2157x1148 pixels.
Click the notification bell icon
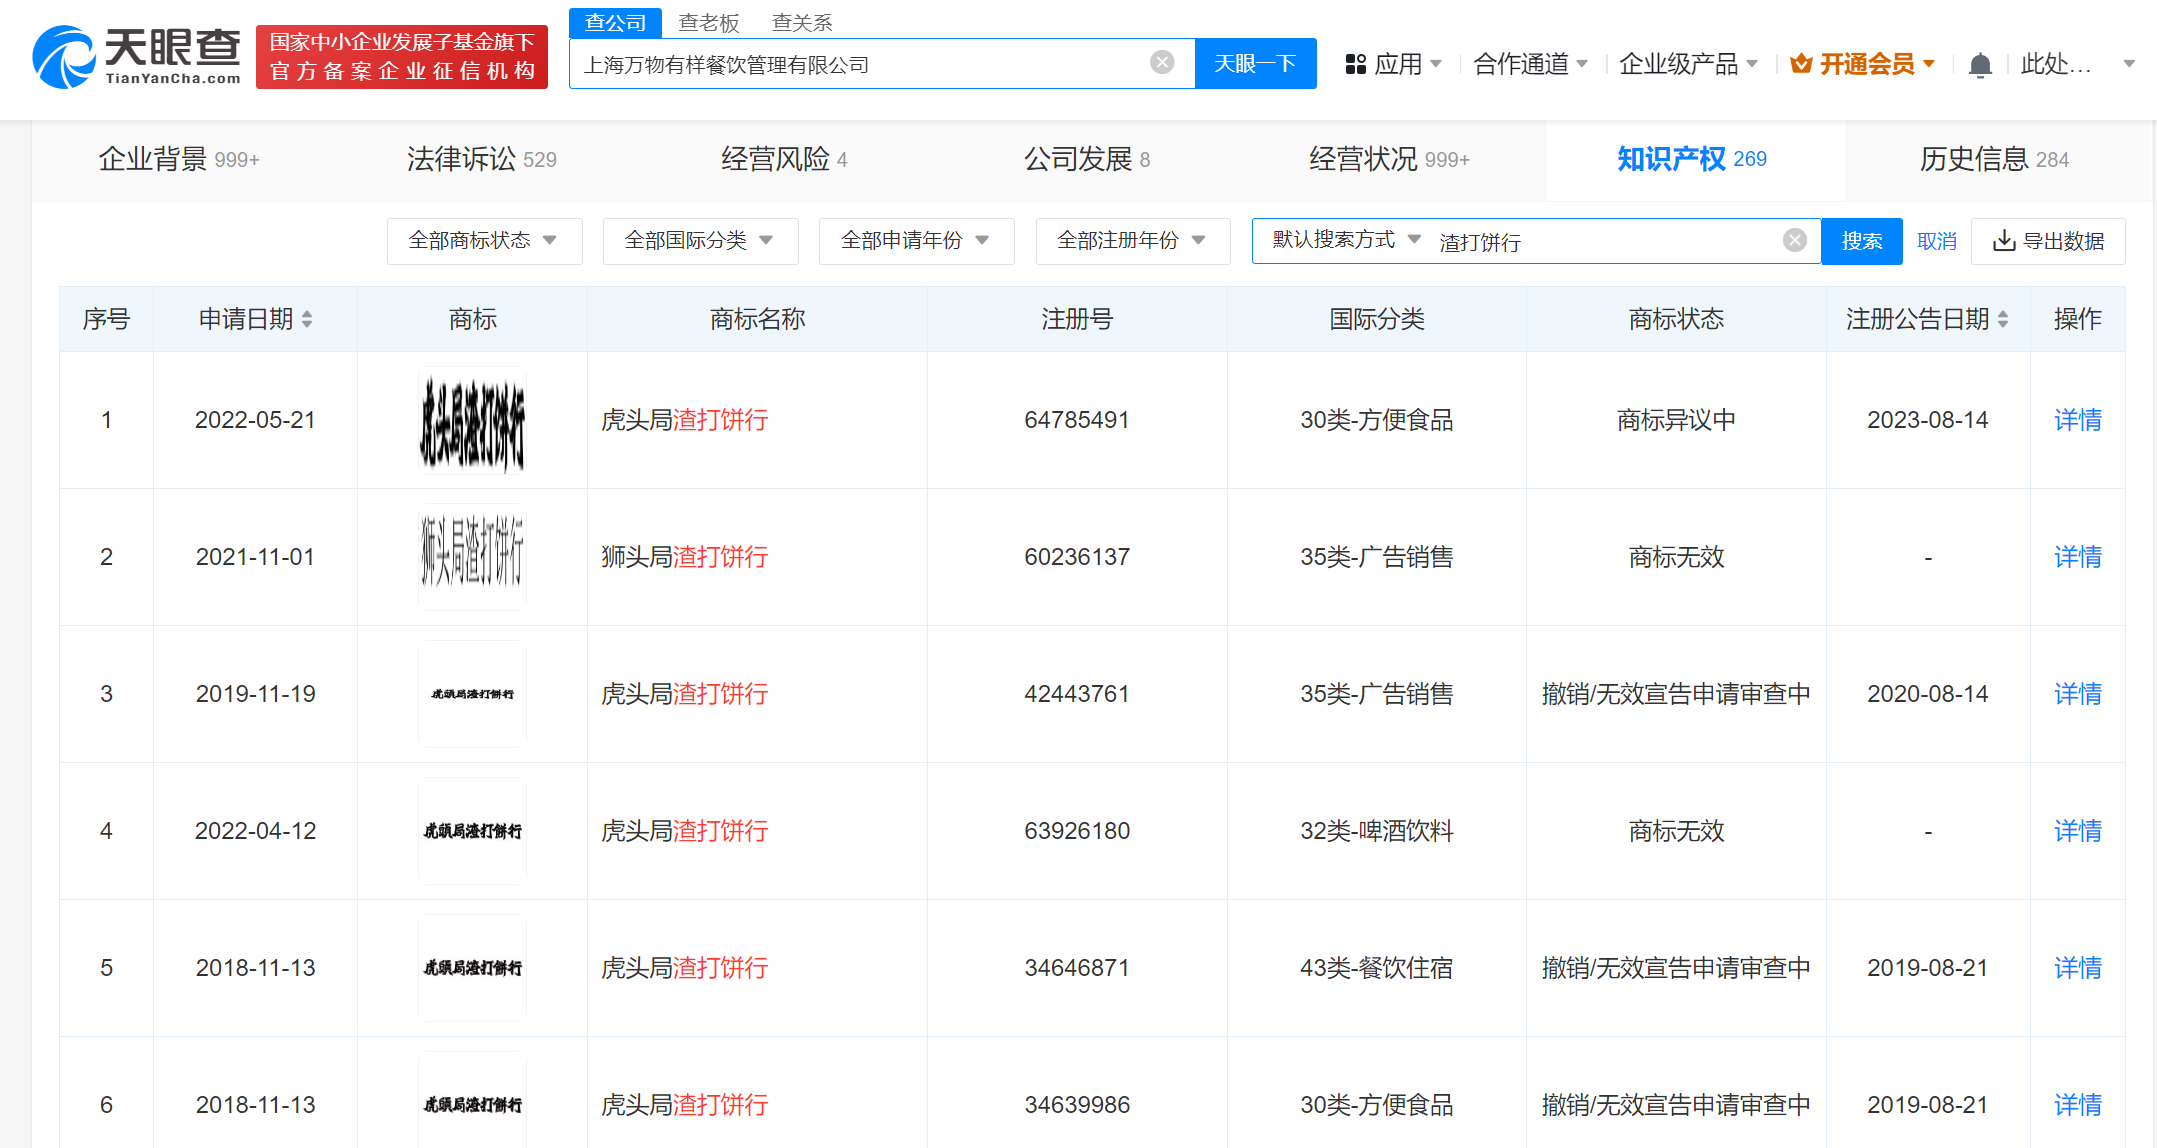tap(1979, 65)
